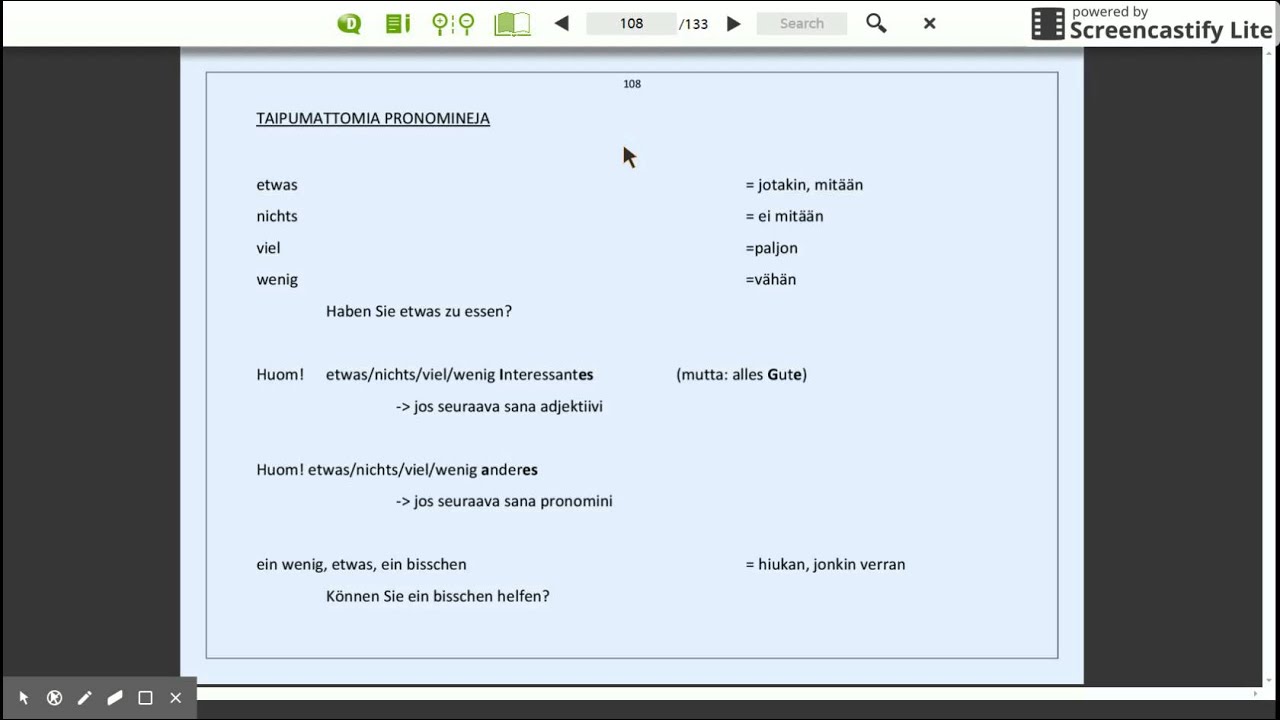
Task: Close the Screencastify annotation toolbar
Action: click(x=175, y=698)
